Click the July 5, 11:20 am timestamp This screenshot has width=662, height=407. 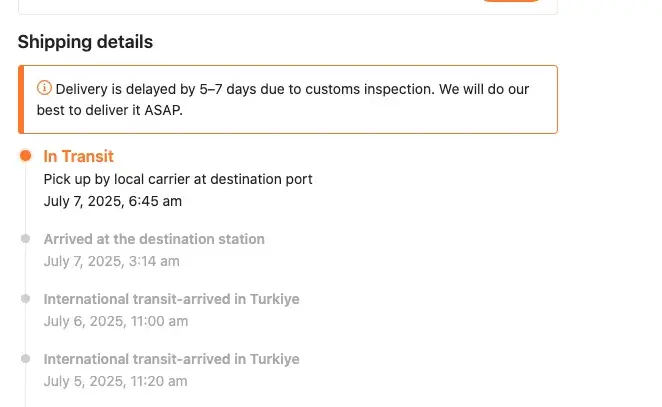116,381
